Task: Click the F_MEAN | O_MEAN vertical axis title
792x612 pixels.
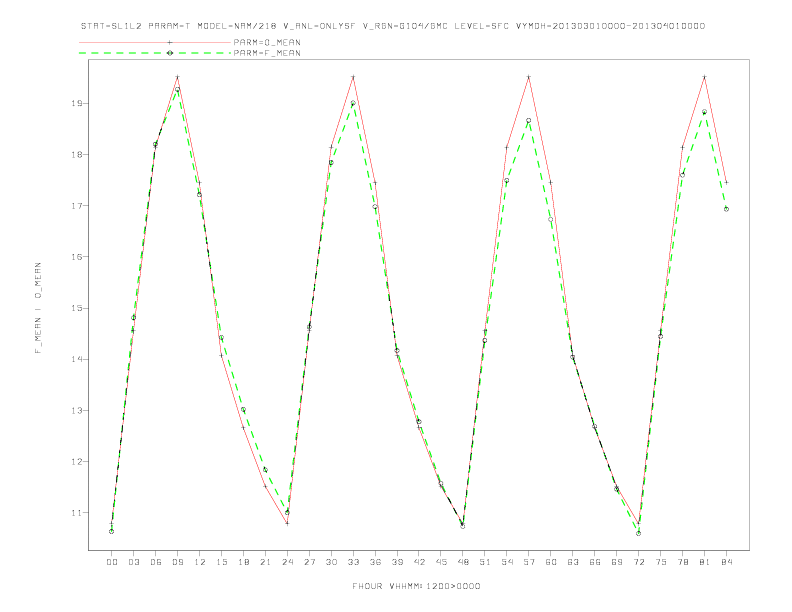Action: [38, 308]
